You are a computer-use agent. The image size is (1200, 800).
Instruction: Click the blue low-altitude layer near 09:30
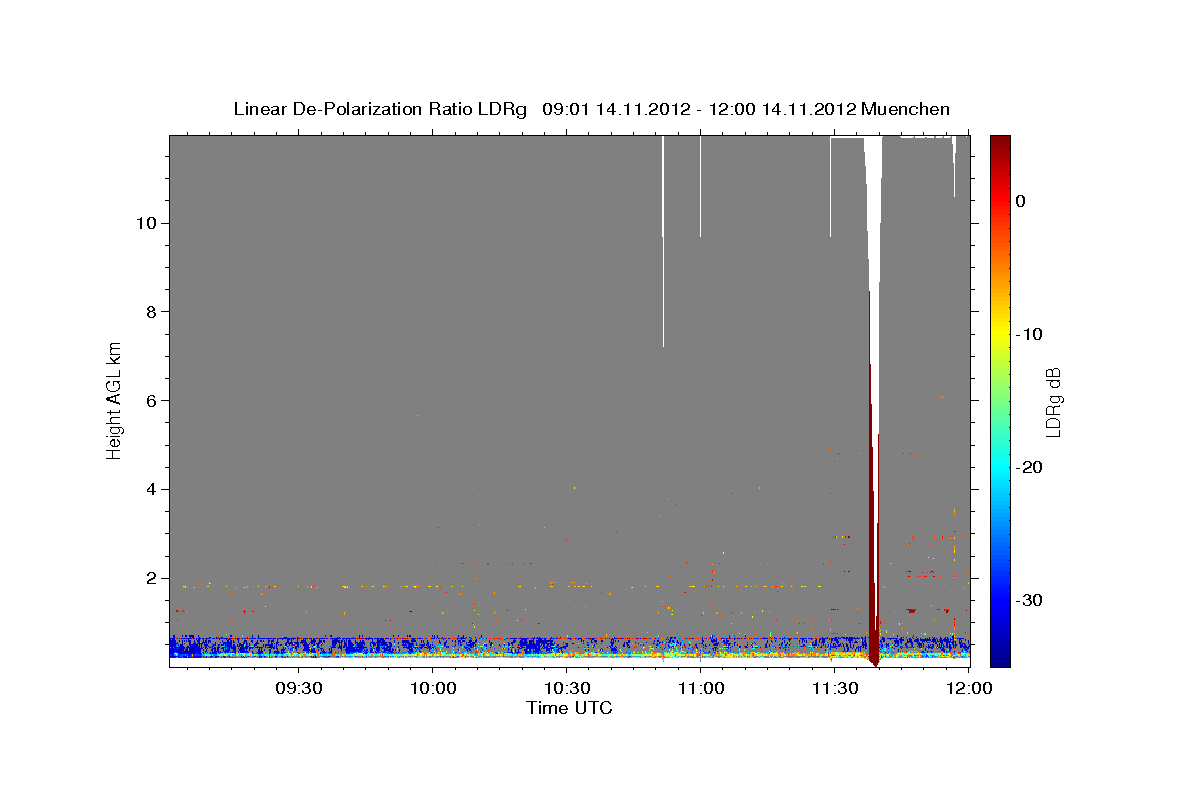[300, 645]
